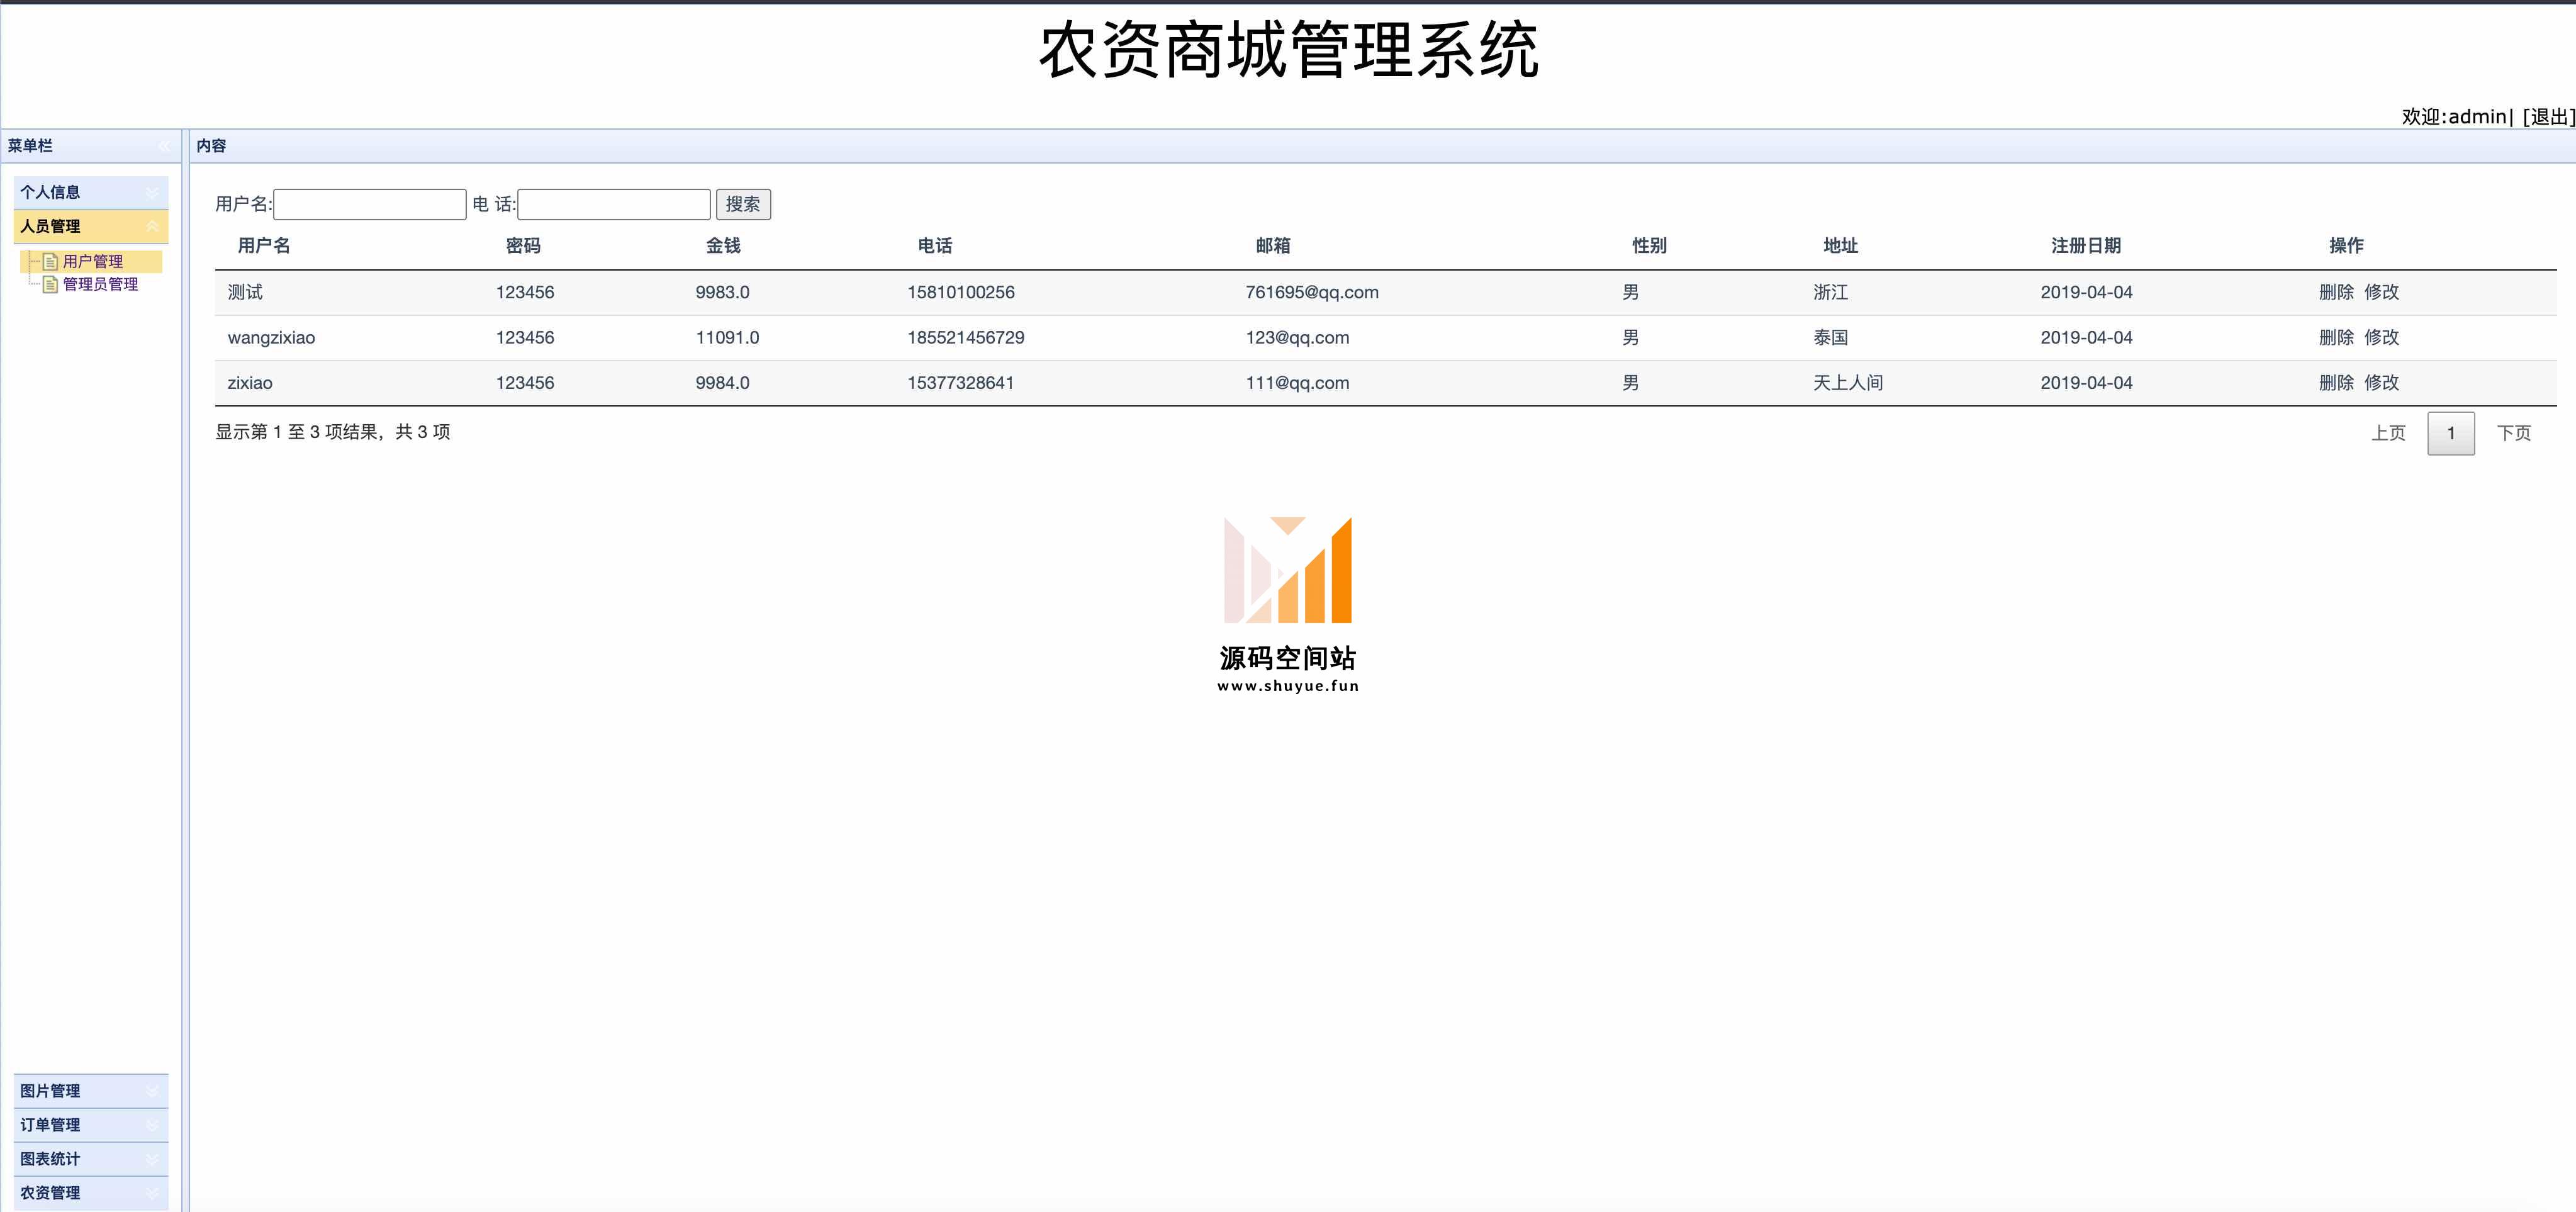The image size is (2576, 1212).
Task: Delete the zixiao user row
Action: 2336,383
